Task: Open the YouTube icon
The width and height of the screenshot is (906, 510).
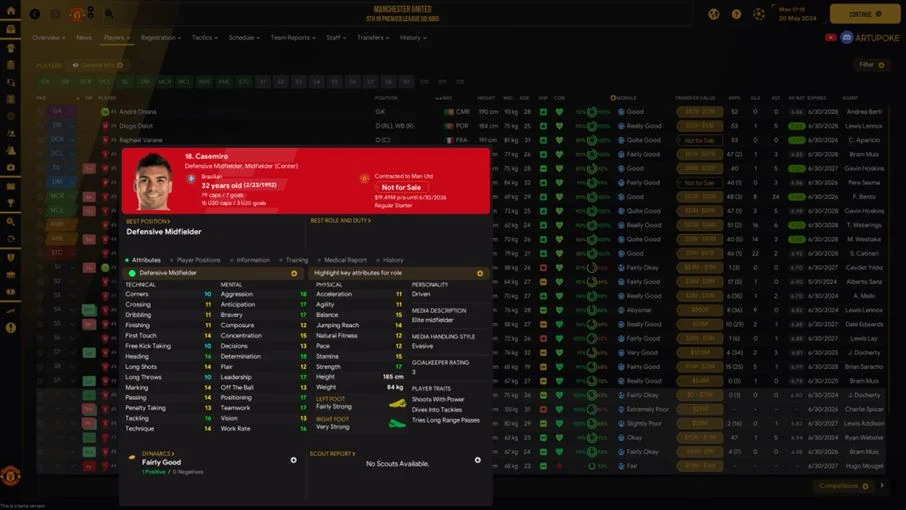Action: coord(830,38)
